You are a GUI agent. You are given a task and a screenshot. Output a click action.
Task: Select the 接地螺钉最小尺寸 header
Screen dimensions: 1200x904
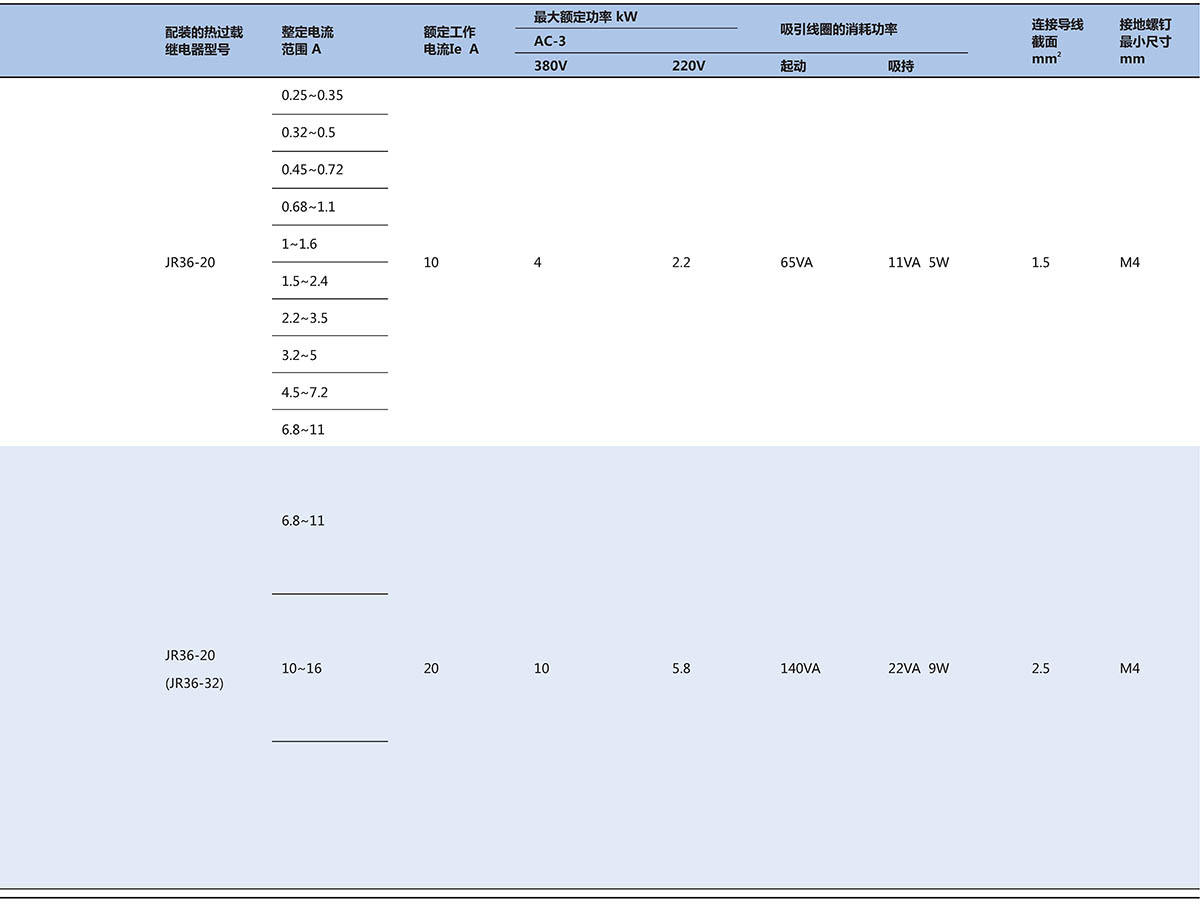[x=1145, y=40]
